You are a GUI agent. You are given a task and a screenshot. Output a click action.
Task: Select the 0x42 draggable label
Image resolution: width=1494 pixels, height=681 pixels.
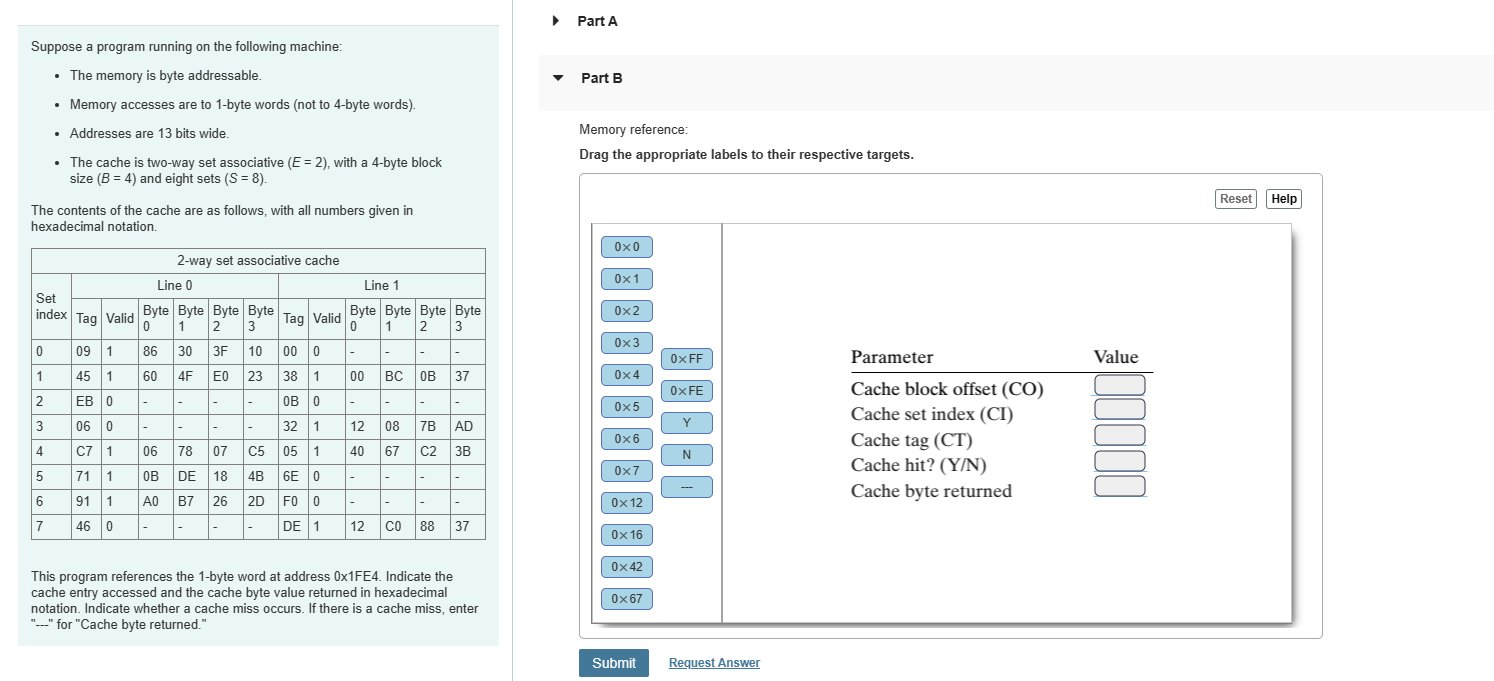(x=626, y=567)
